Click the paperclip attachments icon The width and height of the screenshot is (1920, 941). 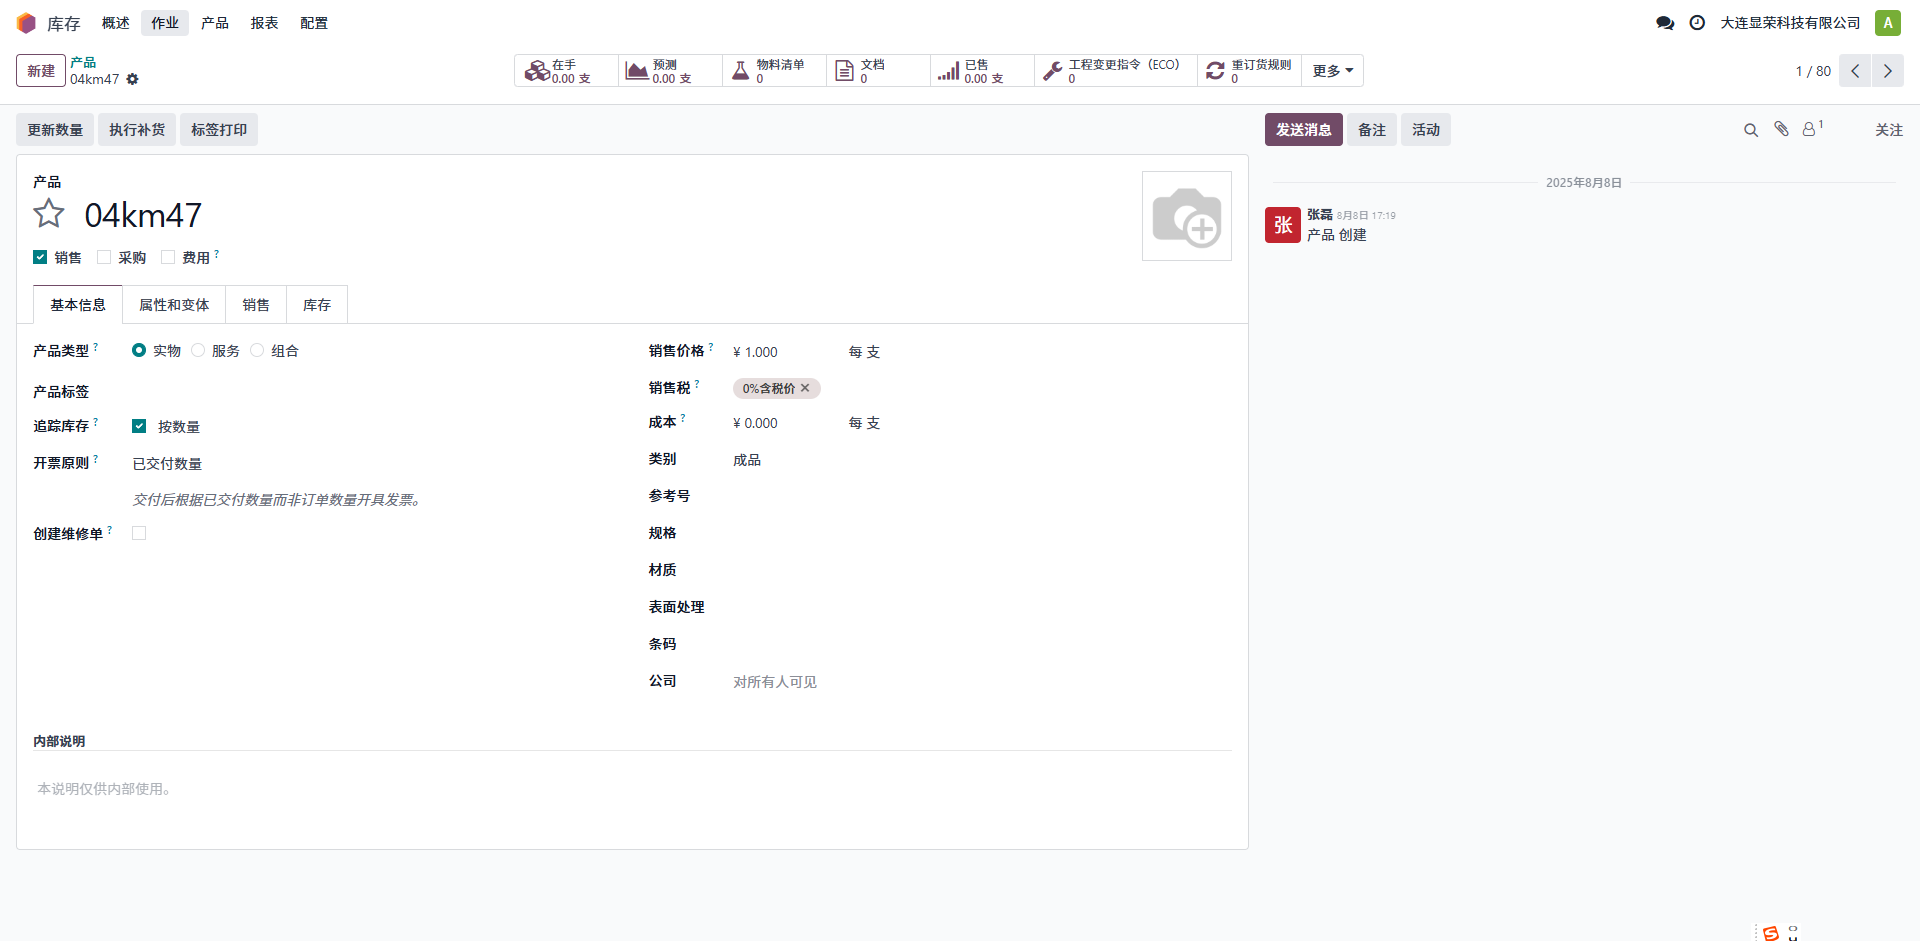(1781, 129)
